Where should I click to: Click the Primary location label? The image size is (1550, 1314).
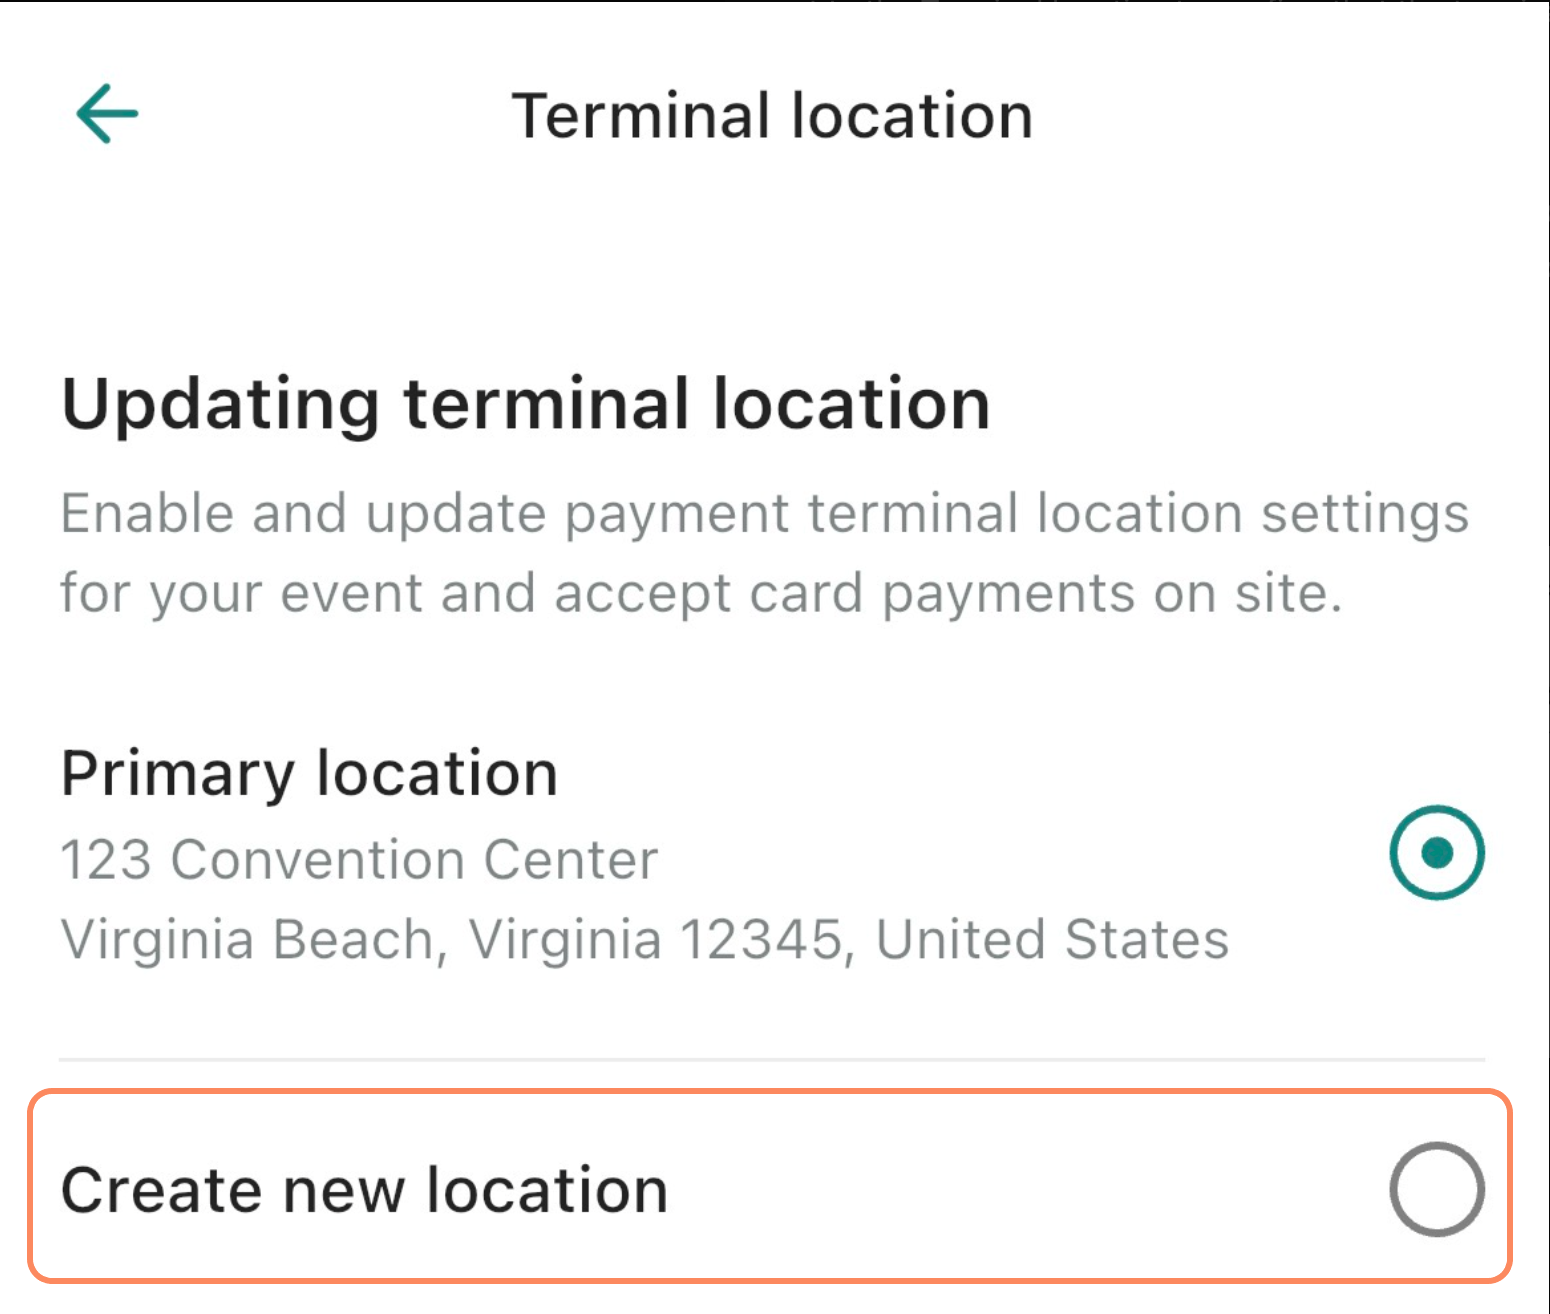[x=309, y=773]
